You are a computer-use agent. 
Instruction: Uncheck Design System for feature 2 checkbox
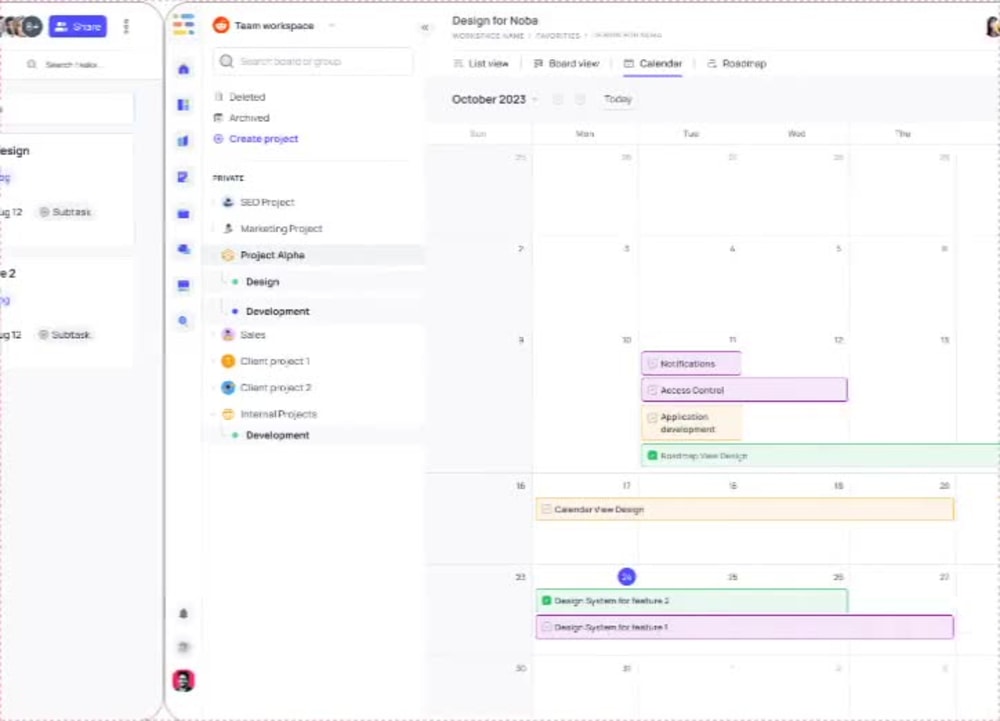click(x=546, y=601)
